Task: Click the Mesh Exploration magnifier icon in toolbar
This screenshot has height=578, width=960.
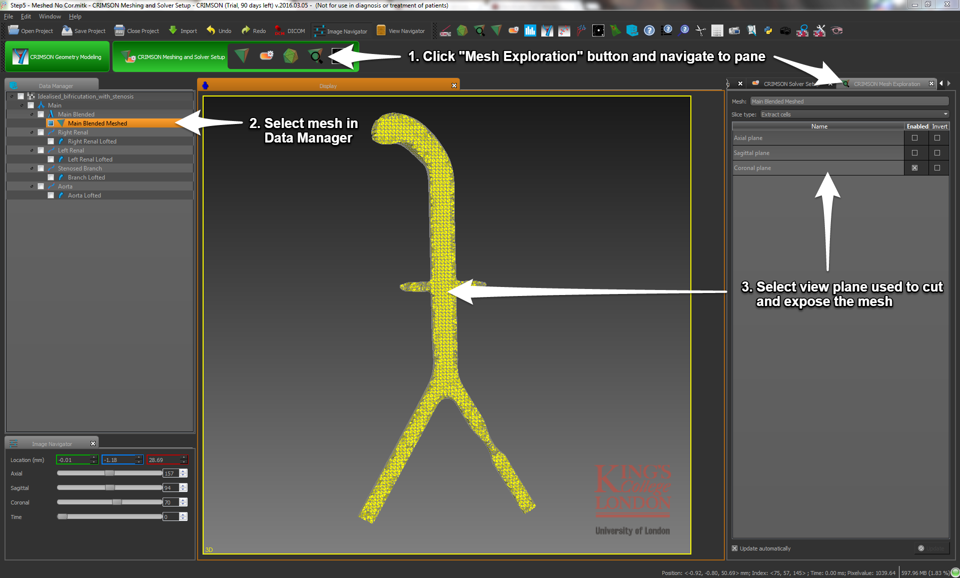Action: pos(315,57)
